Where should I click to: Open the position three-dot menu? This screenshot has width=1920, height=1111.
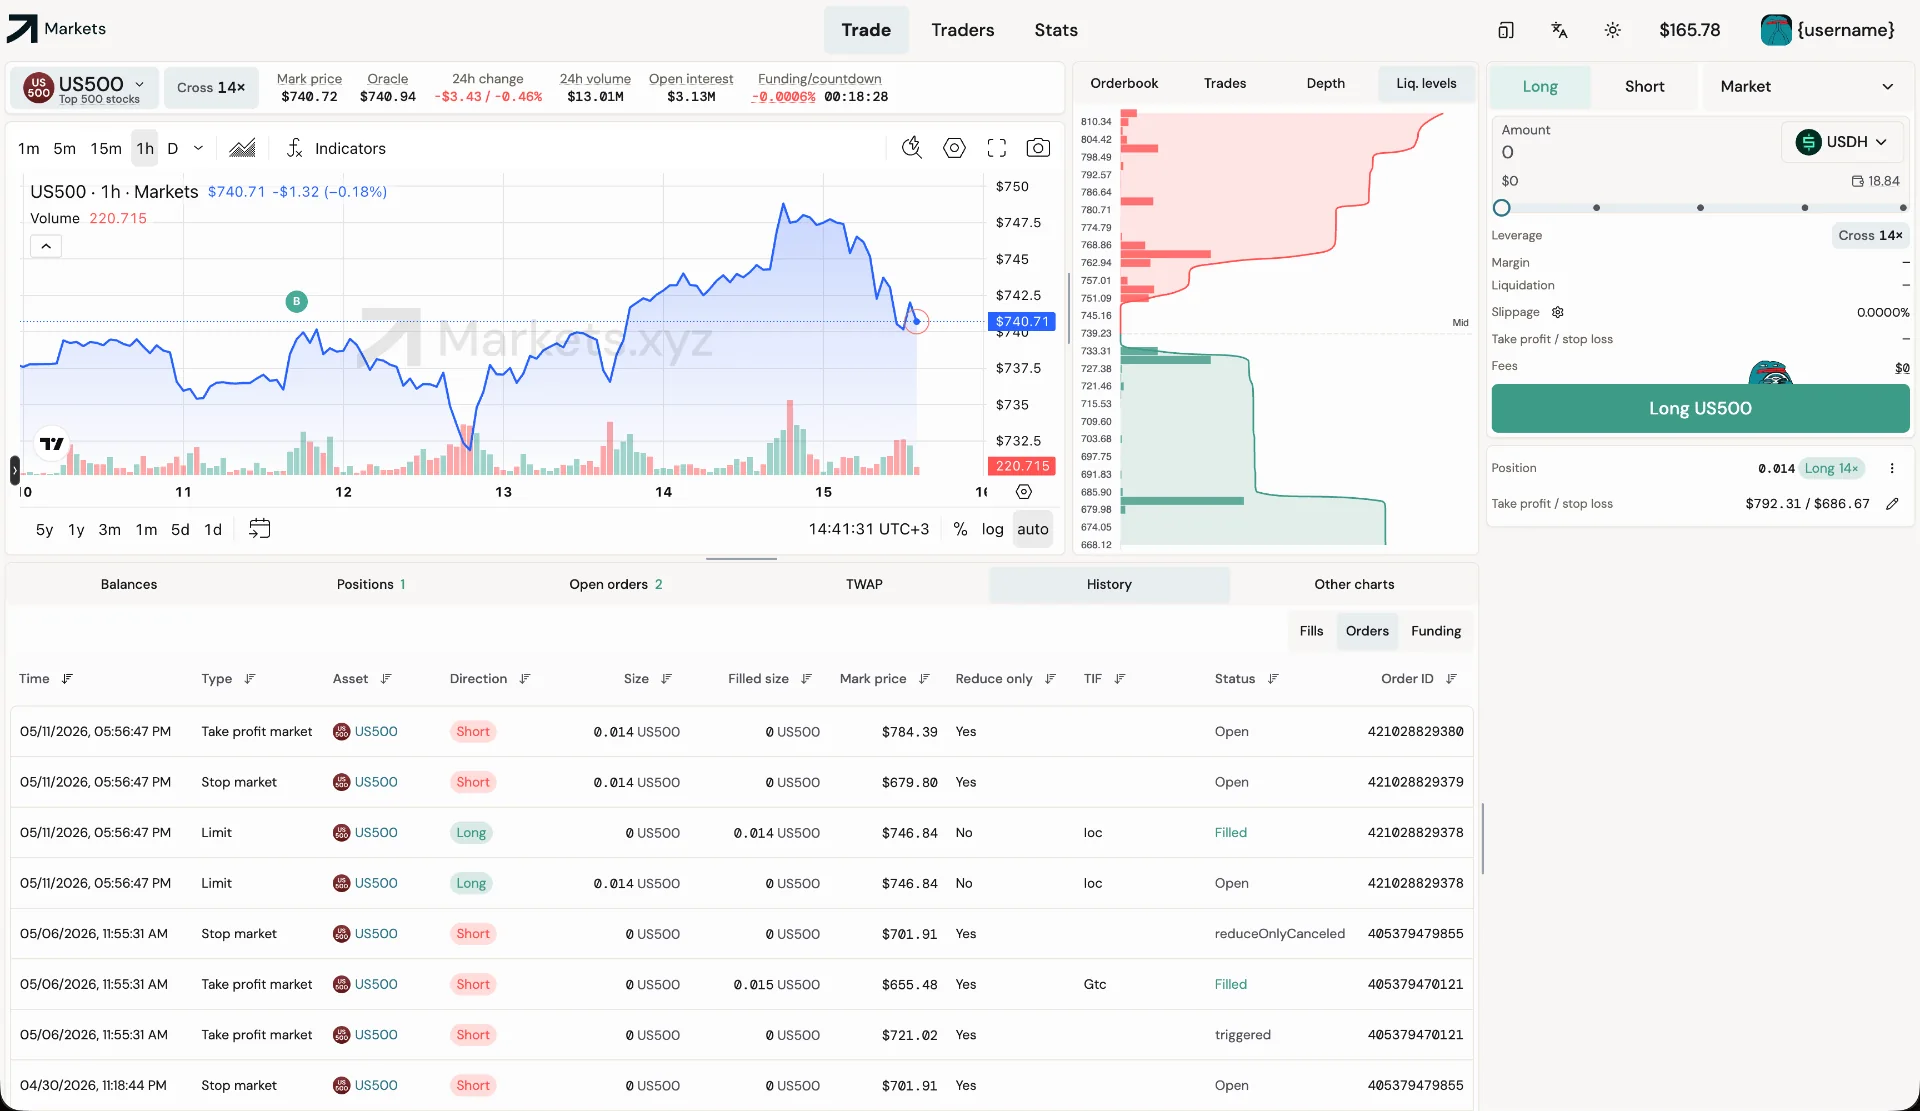tap(1892, 468)
